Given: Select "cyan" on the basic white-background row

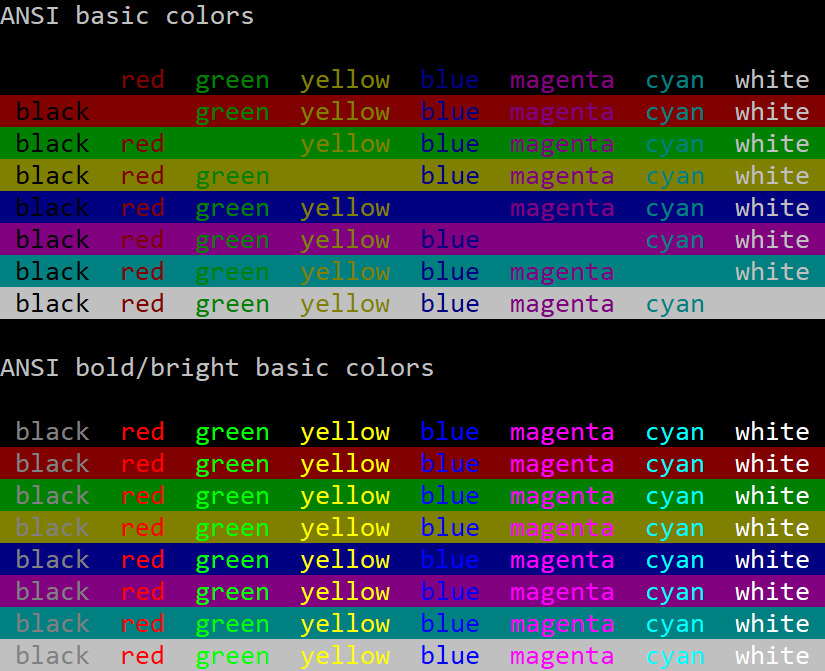Looking at the screenshot, I should click(675, 304).
